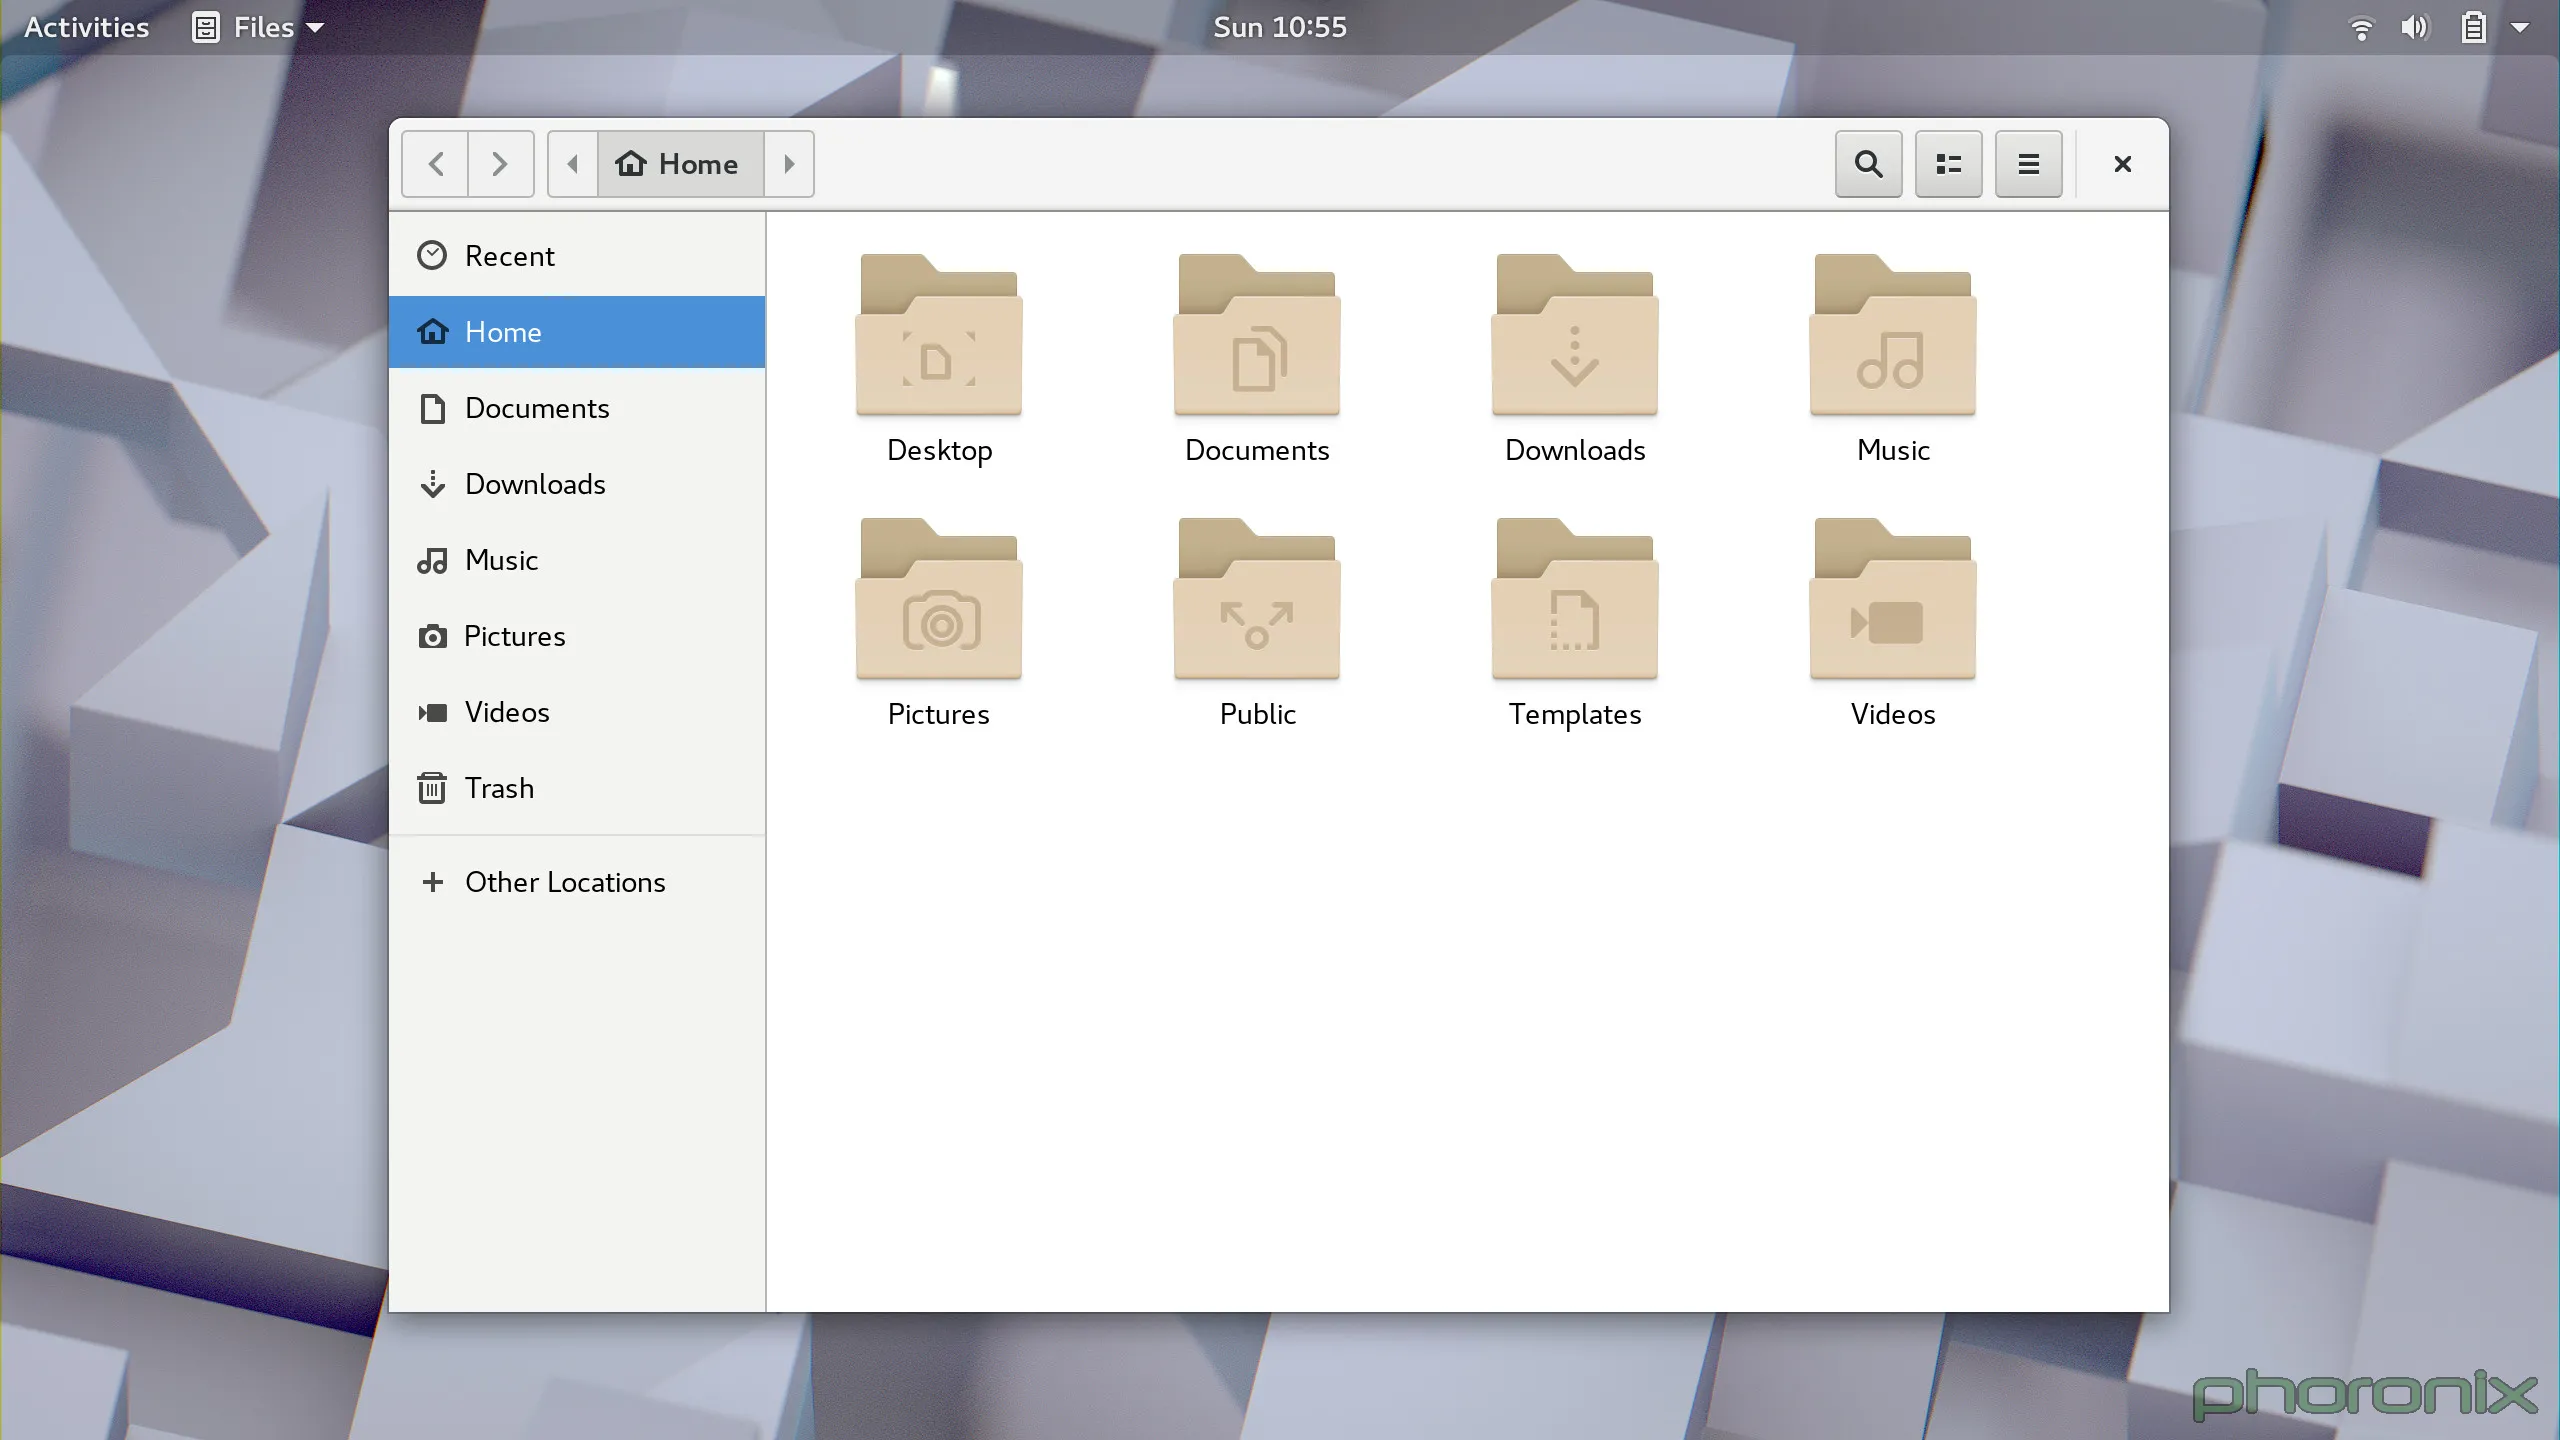Open the Files application menu
The height and width of the screenshot is (1440, 2560).
coord(258,27)
